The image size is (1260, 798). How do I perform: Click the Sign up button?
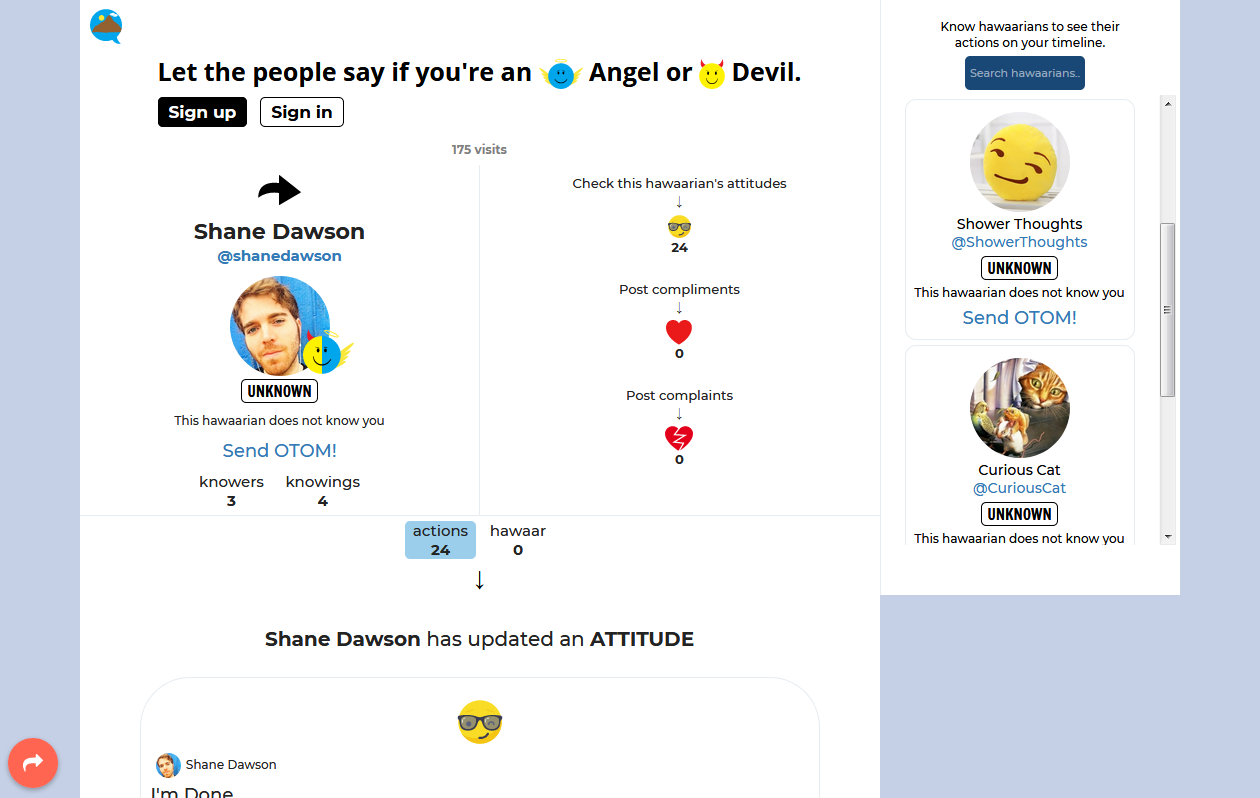pyautogui.click(x=202, y=112)
